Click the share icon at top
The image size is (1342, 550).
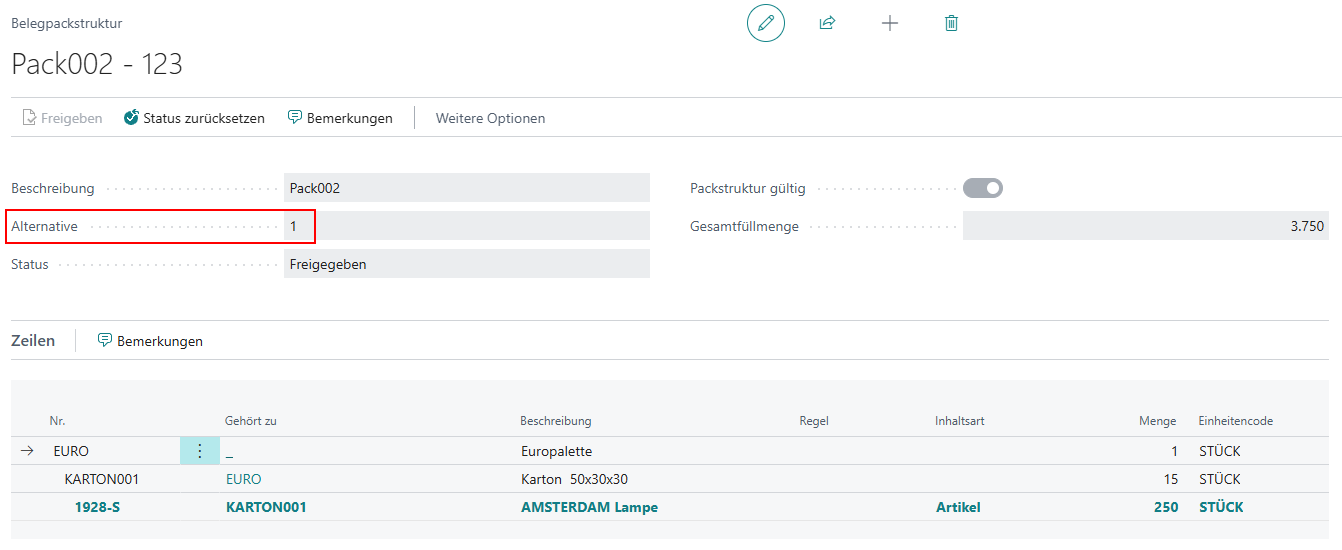[x=827, y=23]
